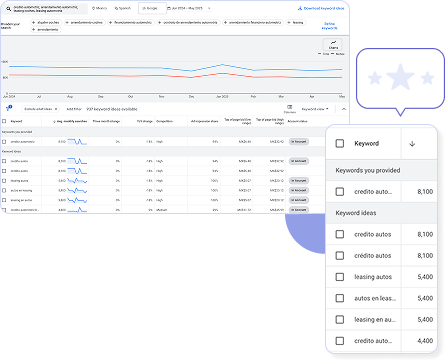The image size is (446, 362).
Task: Click the download icon beside Download keyword ideas
Action: (300, 8)
